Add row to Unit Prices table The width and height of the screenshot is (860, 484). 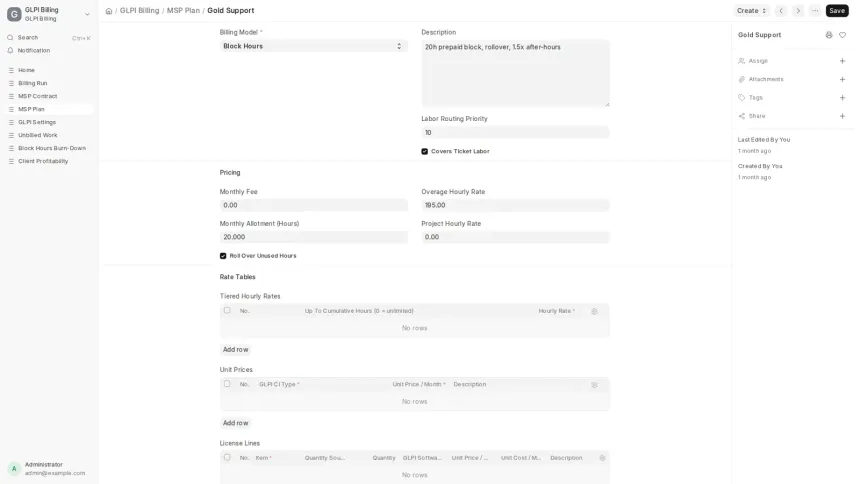[x=235, y=423]
